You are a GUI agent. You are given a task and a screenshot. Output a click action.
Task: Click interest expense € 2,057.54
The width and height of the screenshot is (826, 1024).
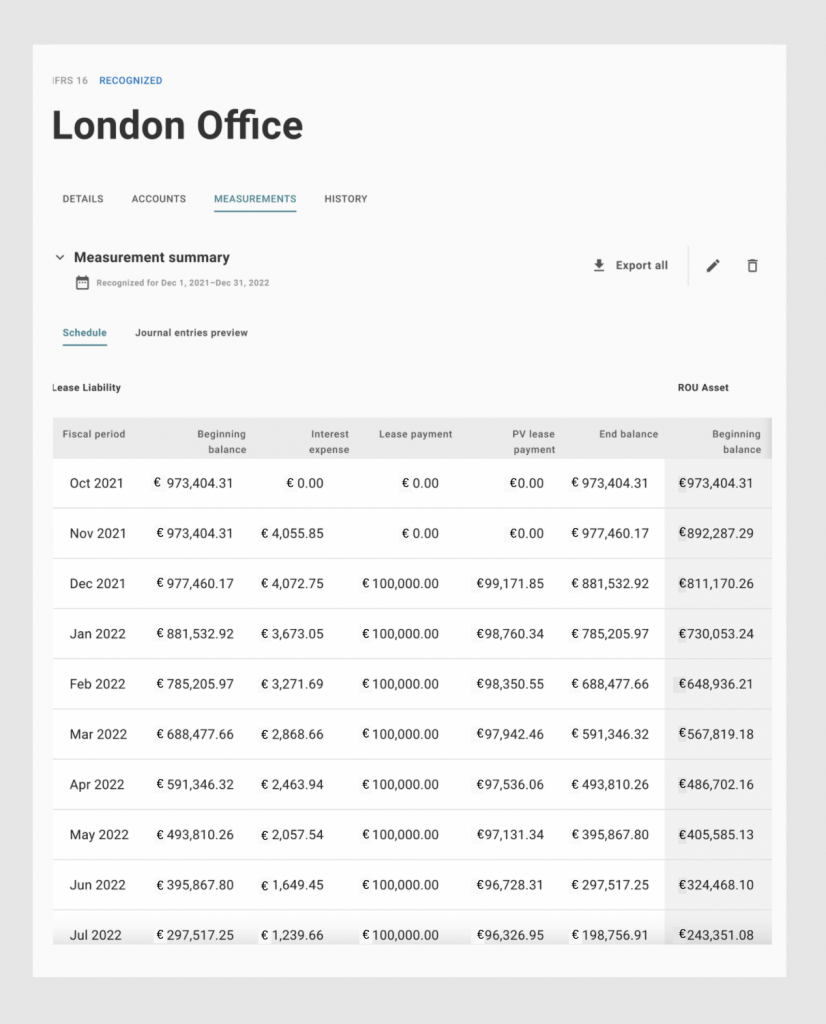292,835
